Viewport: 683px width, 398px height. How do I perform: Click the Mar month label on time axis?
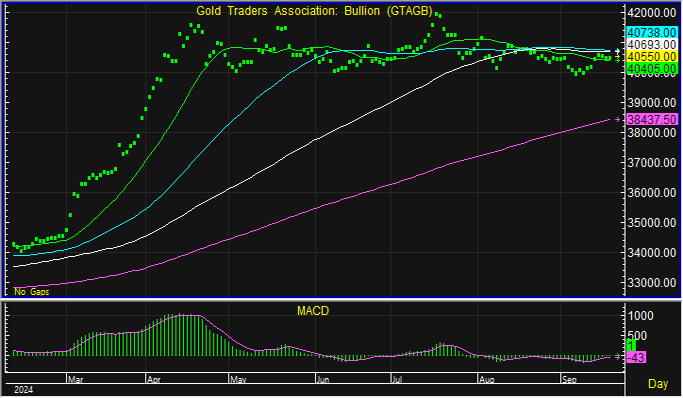(75, 379)
